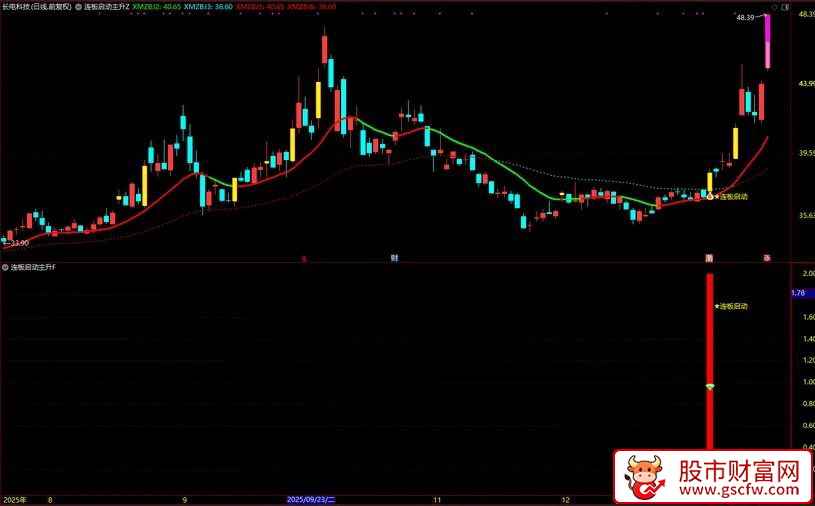Click the 连板启动主升F sub-indicator name
This screenshot has height=506, width=815.
(x=33, y=268)
